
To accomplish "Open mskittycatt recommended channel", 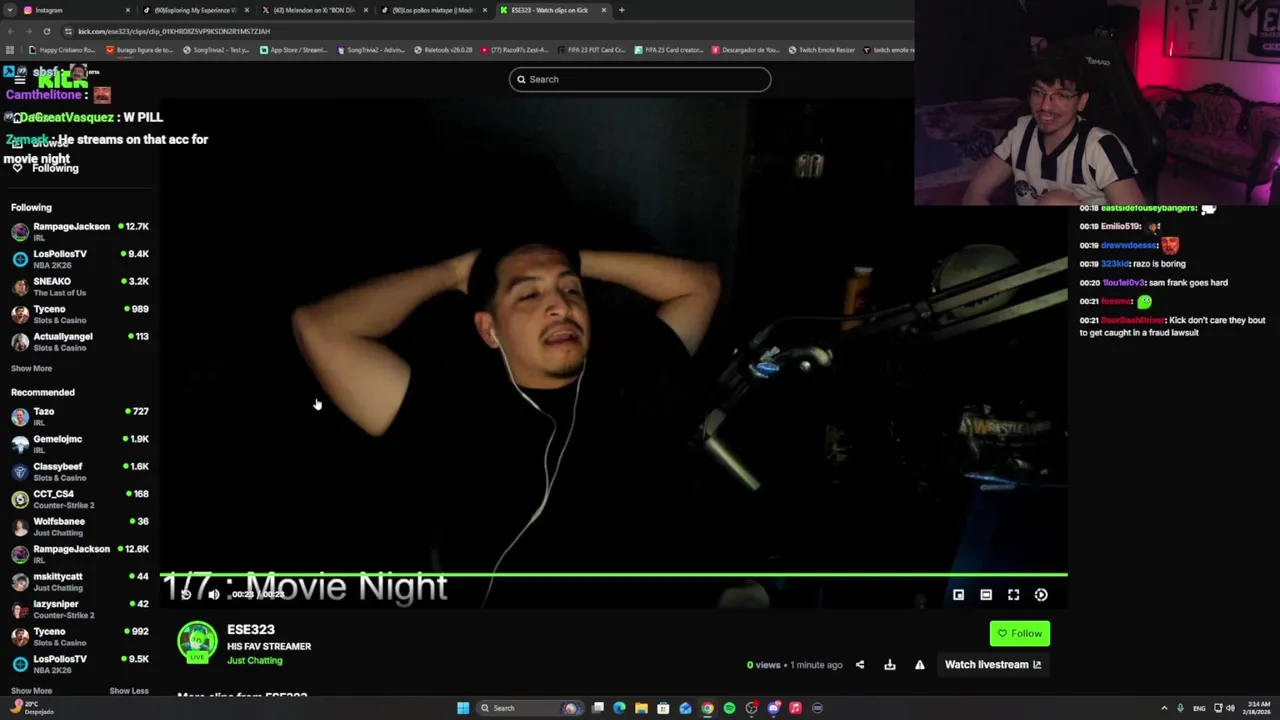I will click(80, 581).
